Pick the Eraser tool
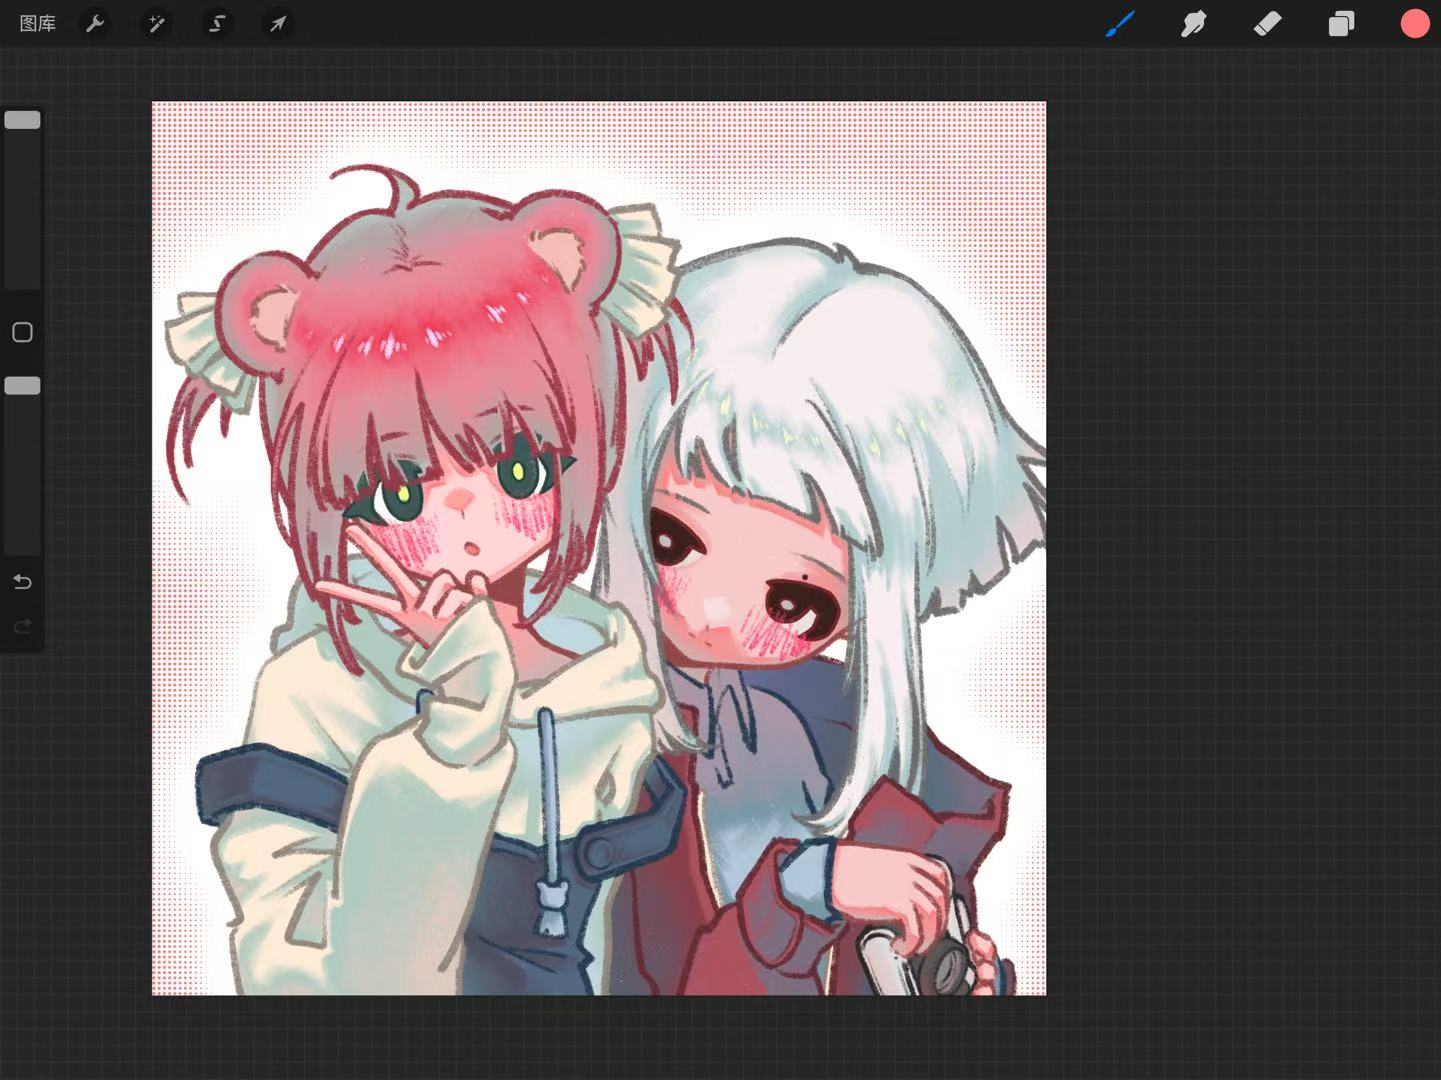1441x1080 pixels. (x=1267, y=23)
